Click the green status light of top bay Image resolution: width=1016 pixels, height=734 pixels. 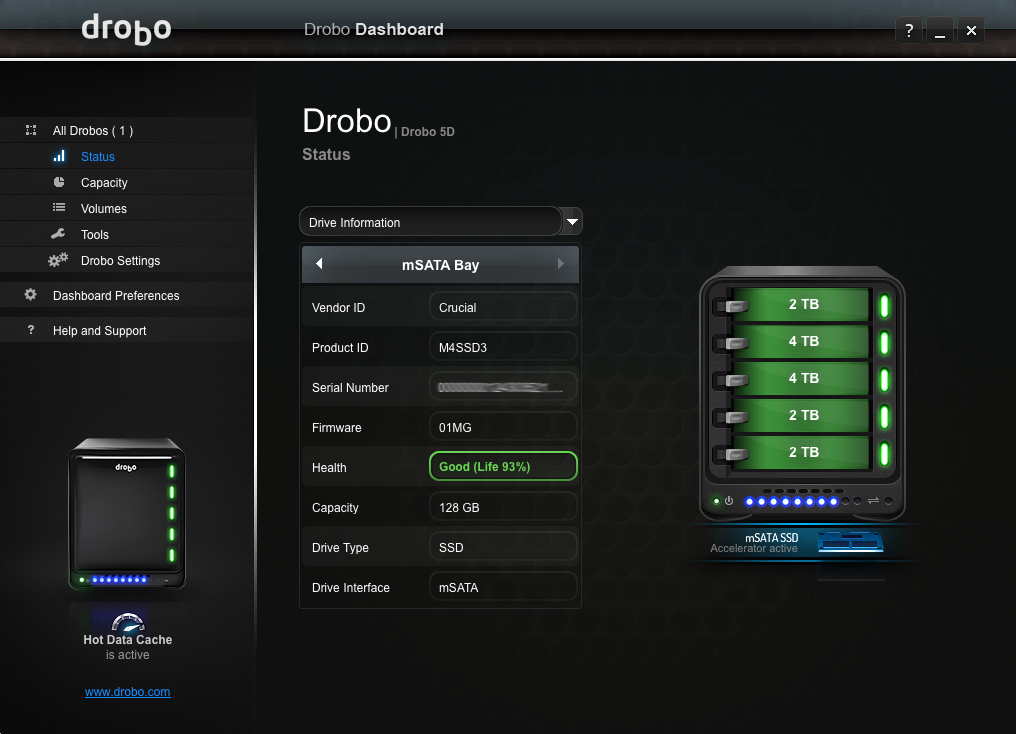pos(884,306)
